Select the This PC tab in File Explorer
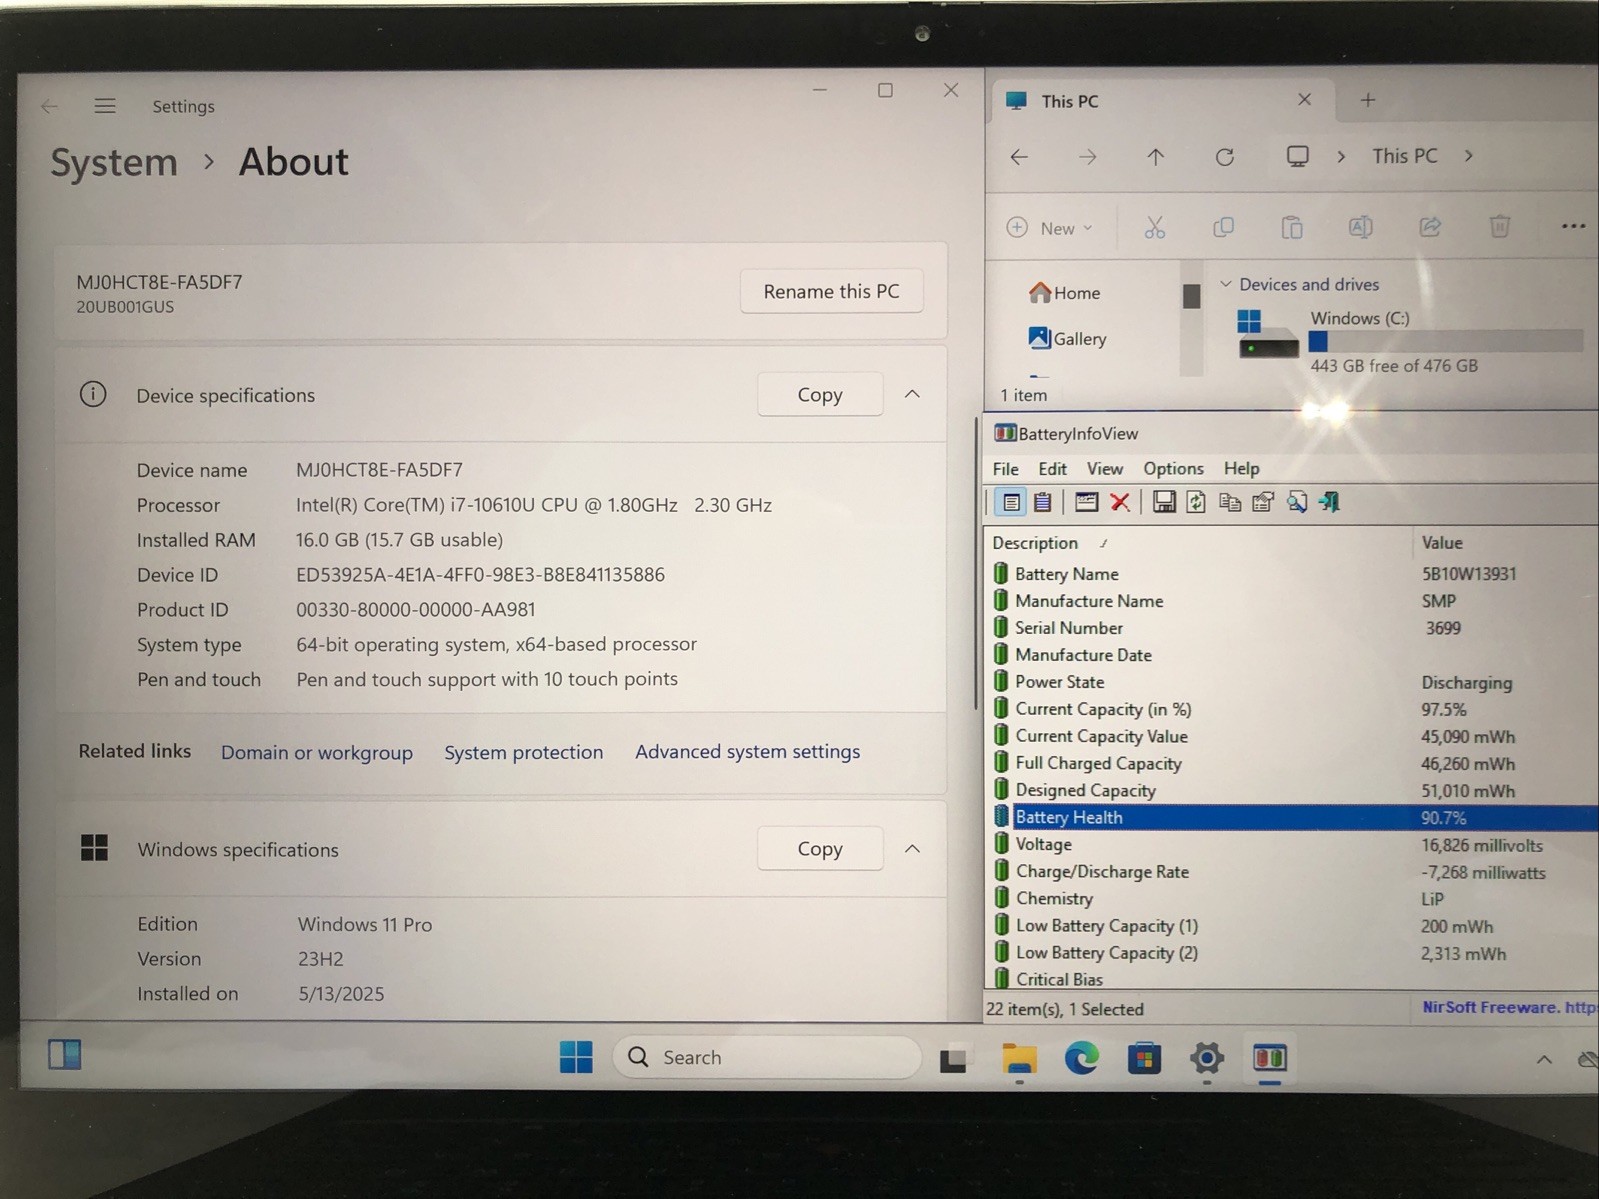1599x1199 pixels. pos(1160,100)
